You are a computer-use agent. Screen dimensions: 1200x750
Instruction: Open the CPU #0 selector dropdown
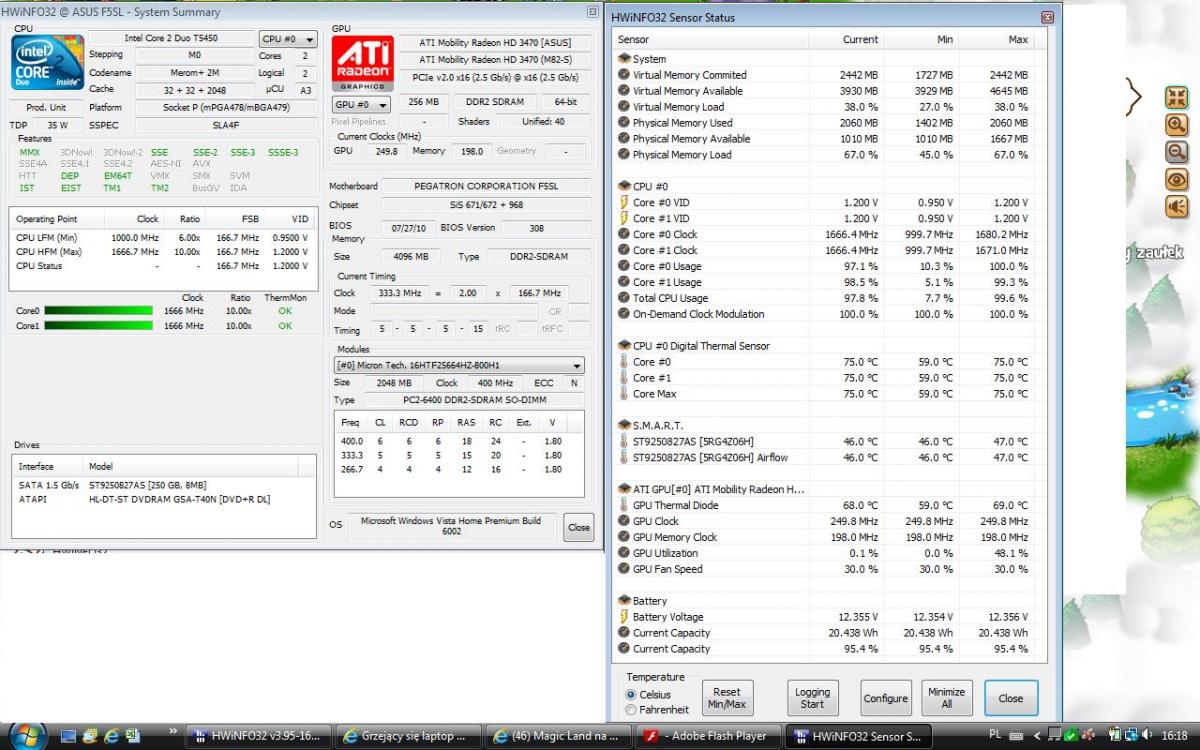[x=288, y=40]
